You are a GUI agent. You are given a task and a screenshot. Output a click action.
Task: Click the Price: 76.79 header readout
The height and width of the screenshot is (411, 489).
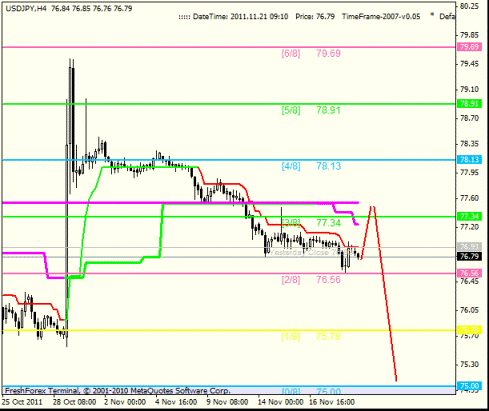click(315, 17)
